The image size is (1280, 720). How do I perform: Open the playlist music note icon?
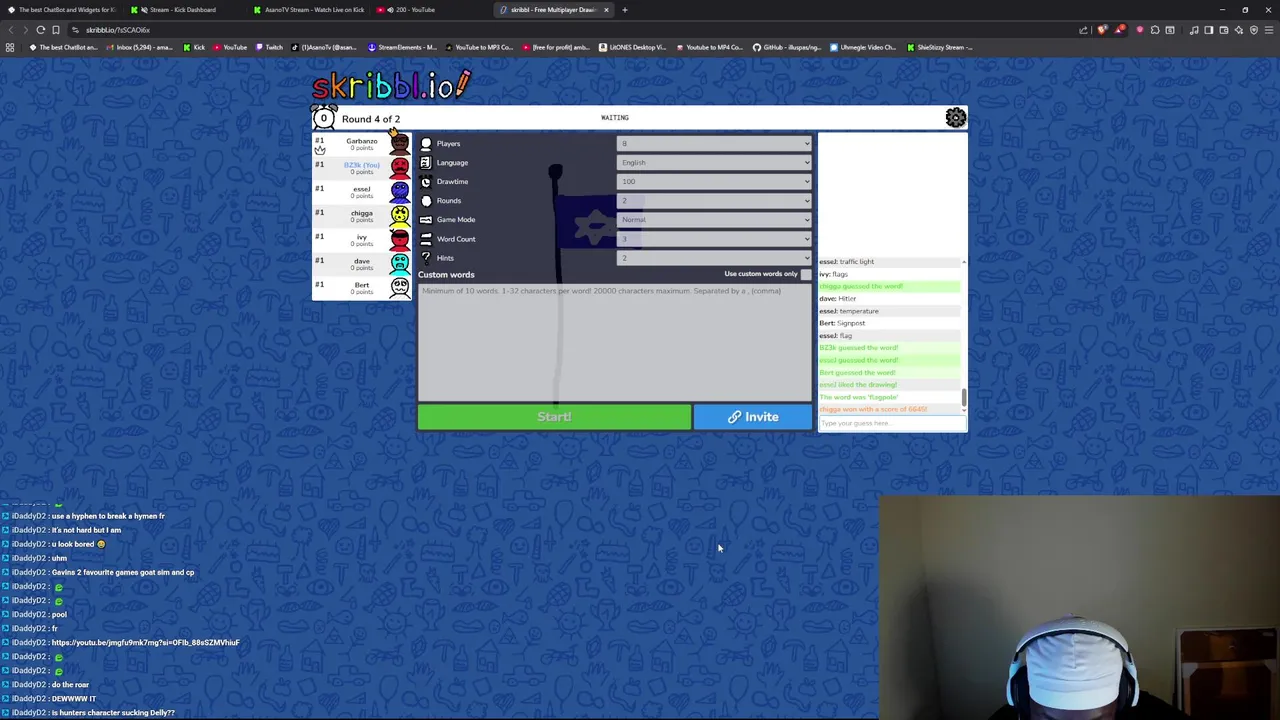pyautogui.click(x=1194, y=30)
